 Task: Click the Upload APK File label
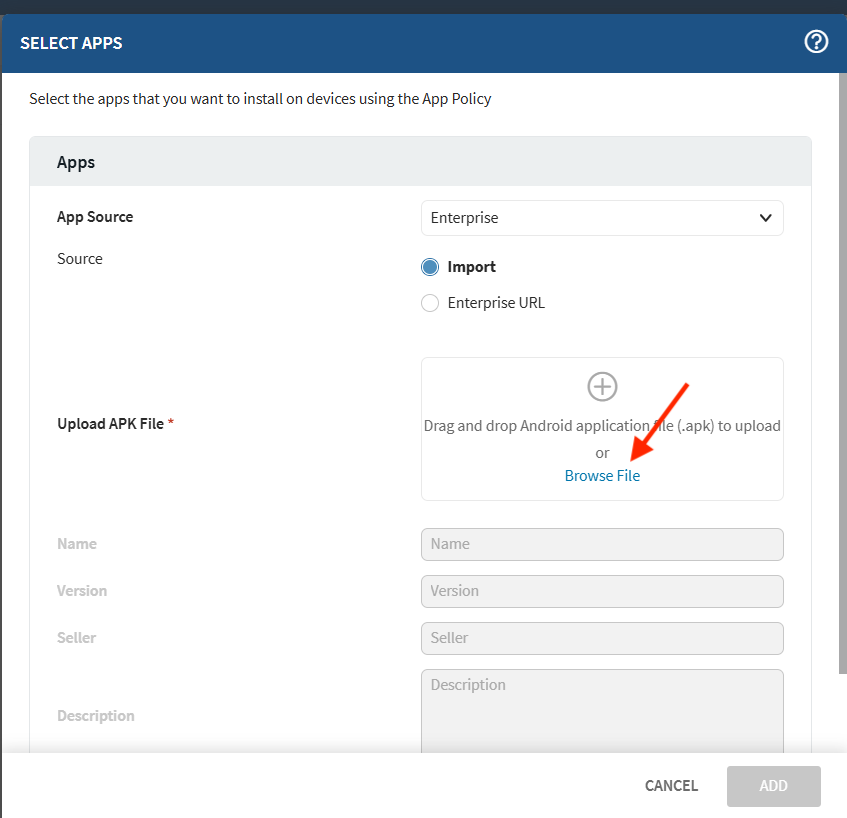tap(110, 424)
